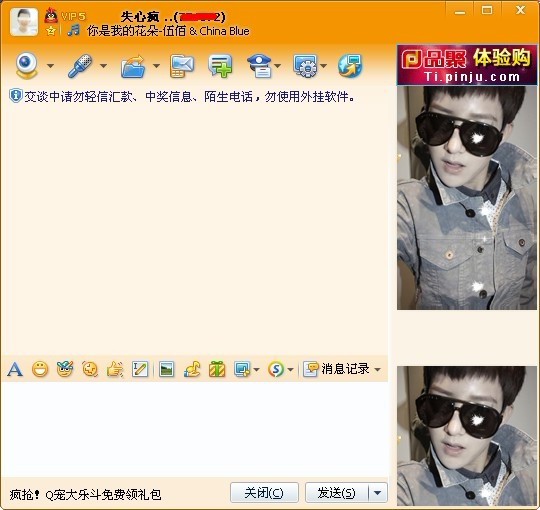Screen dimensions: 540x510
Task: Click the send SMS message icon
Action: (182, 66)
